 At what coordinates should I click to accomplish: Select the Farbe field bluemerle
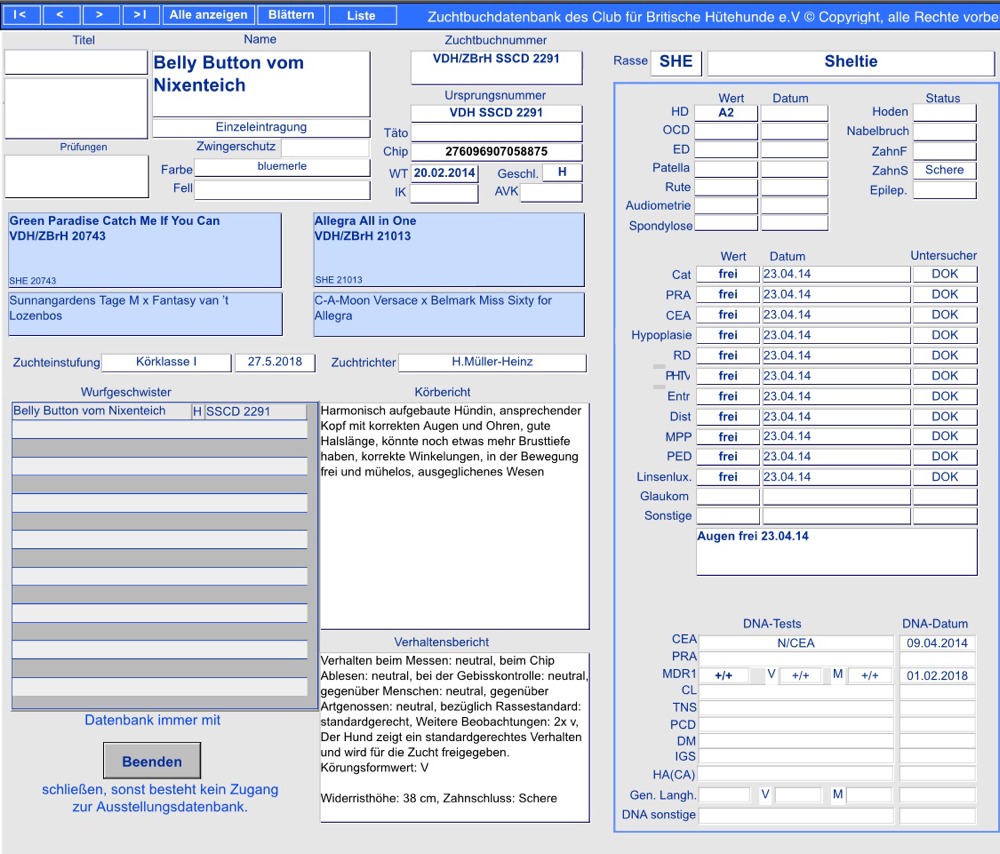[x=282, y=167]
